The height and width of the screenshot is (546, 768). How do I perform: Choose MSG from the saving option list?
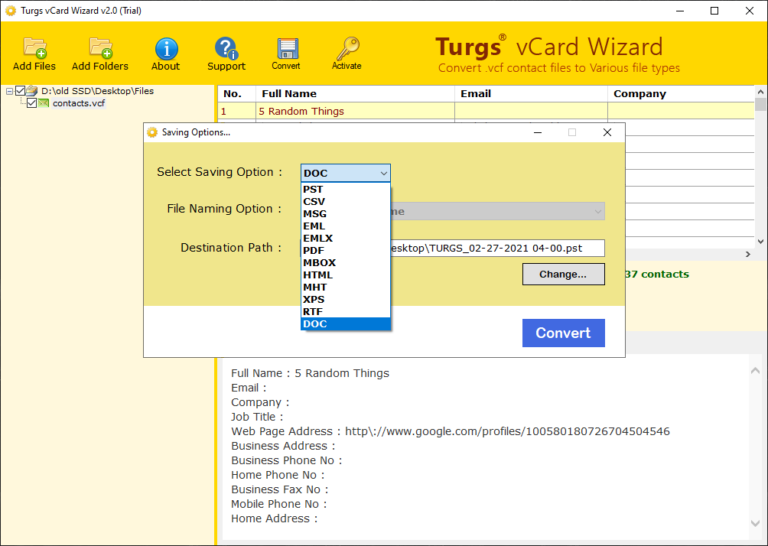(x=345, y=214)
